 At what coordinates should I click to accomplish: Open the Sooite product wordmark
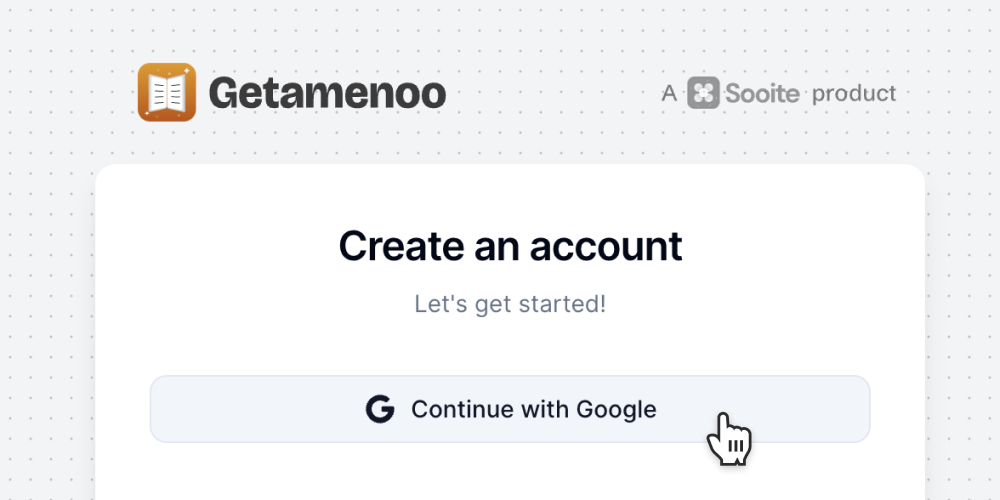(x=762, y=94)
